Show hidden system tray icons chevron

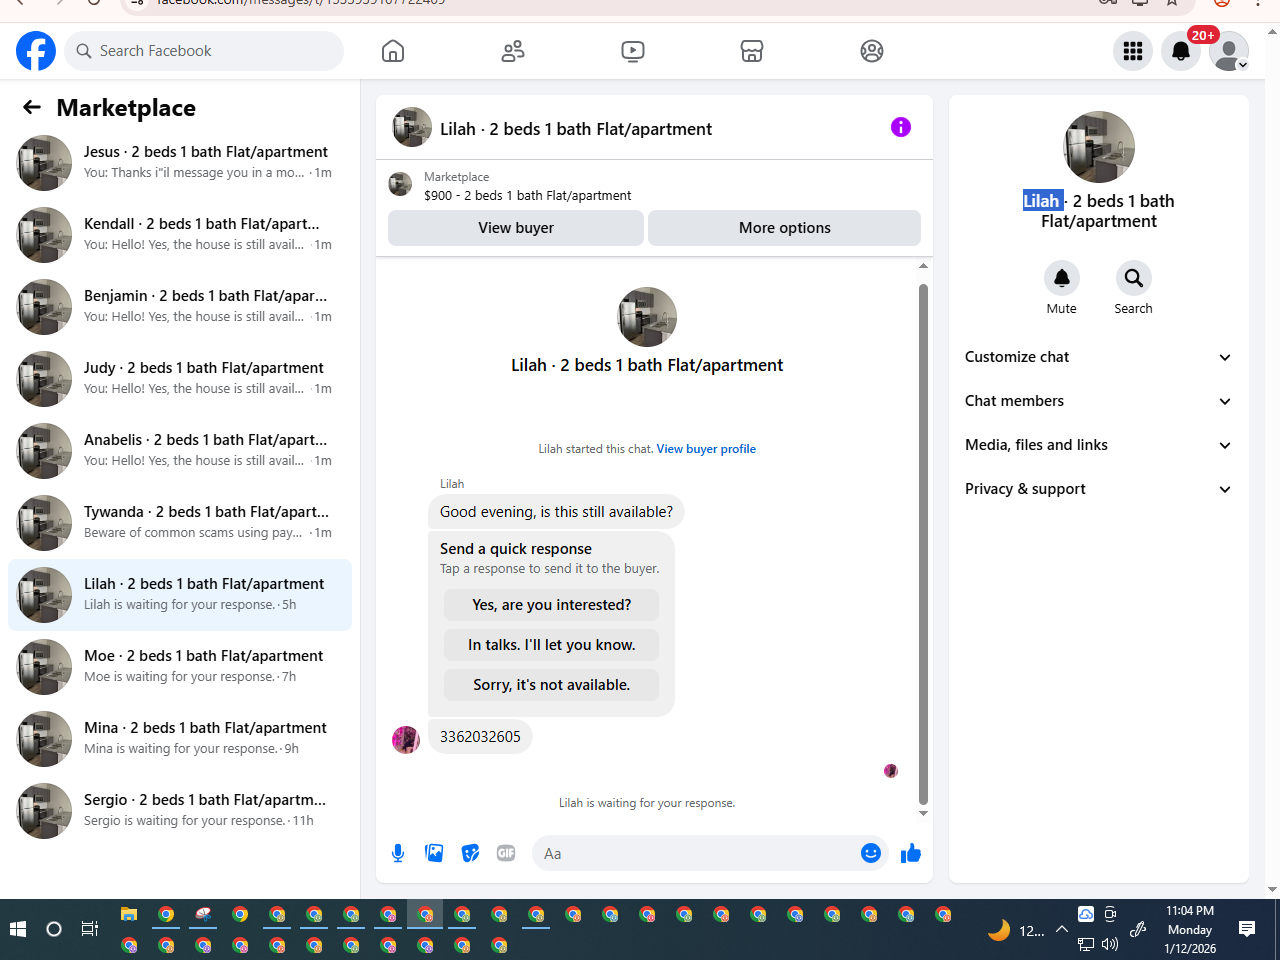tap(1062, 930)
